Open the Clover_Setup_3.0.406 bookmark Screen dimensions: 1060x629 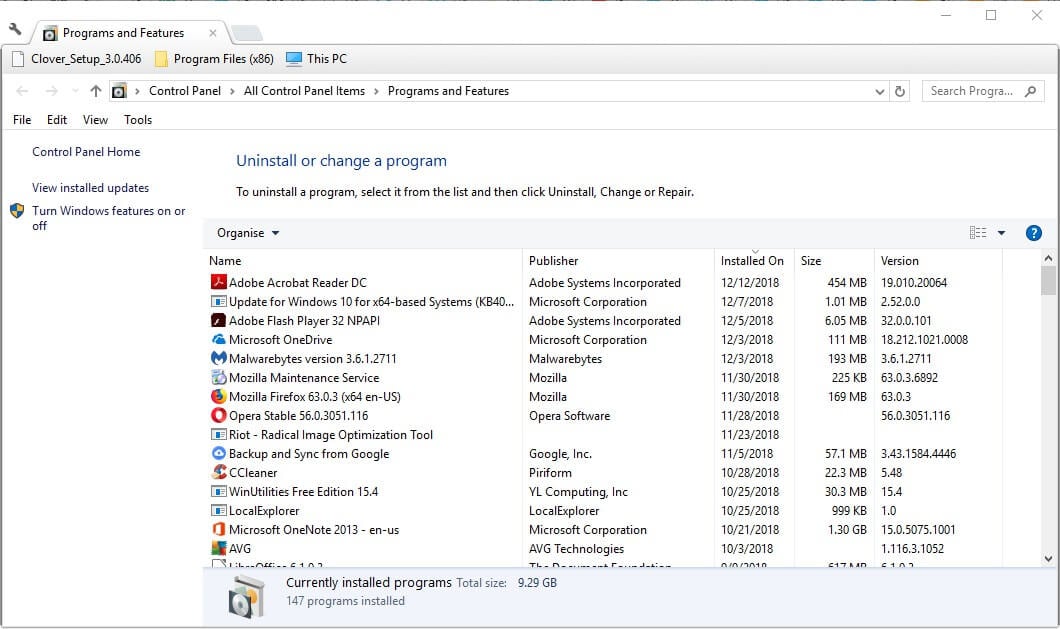(x=76, y=59)
